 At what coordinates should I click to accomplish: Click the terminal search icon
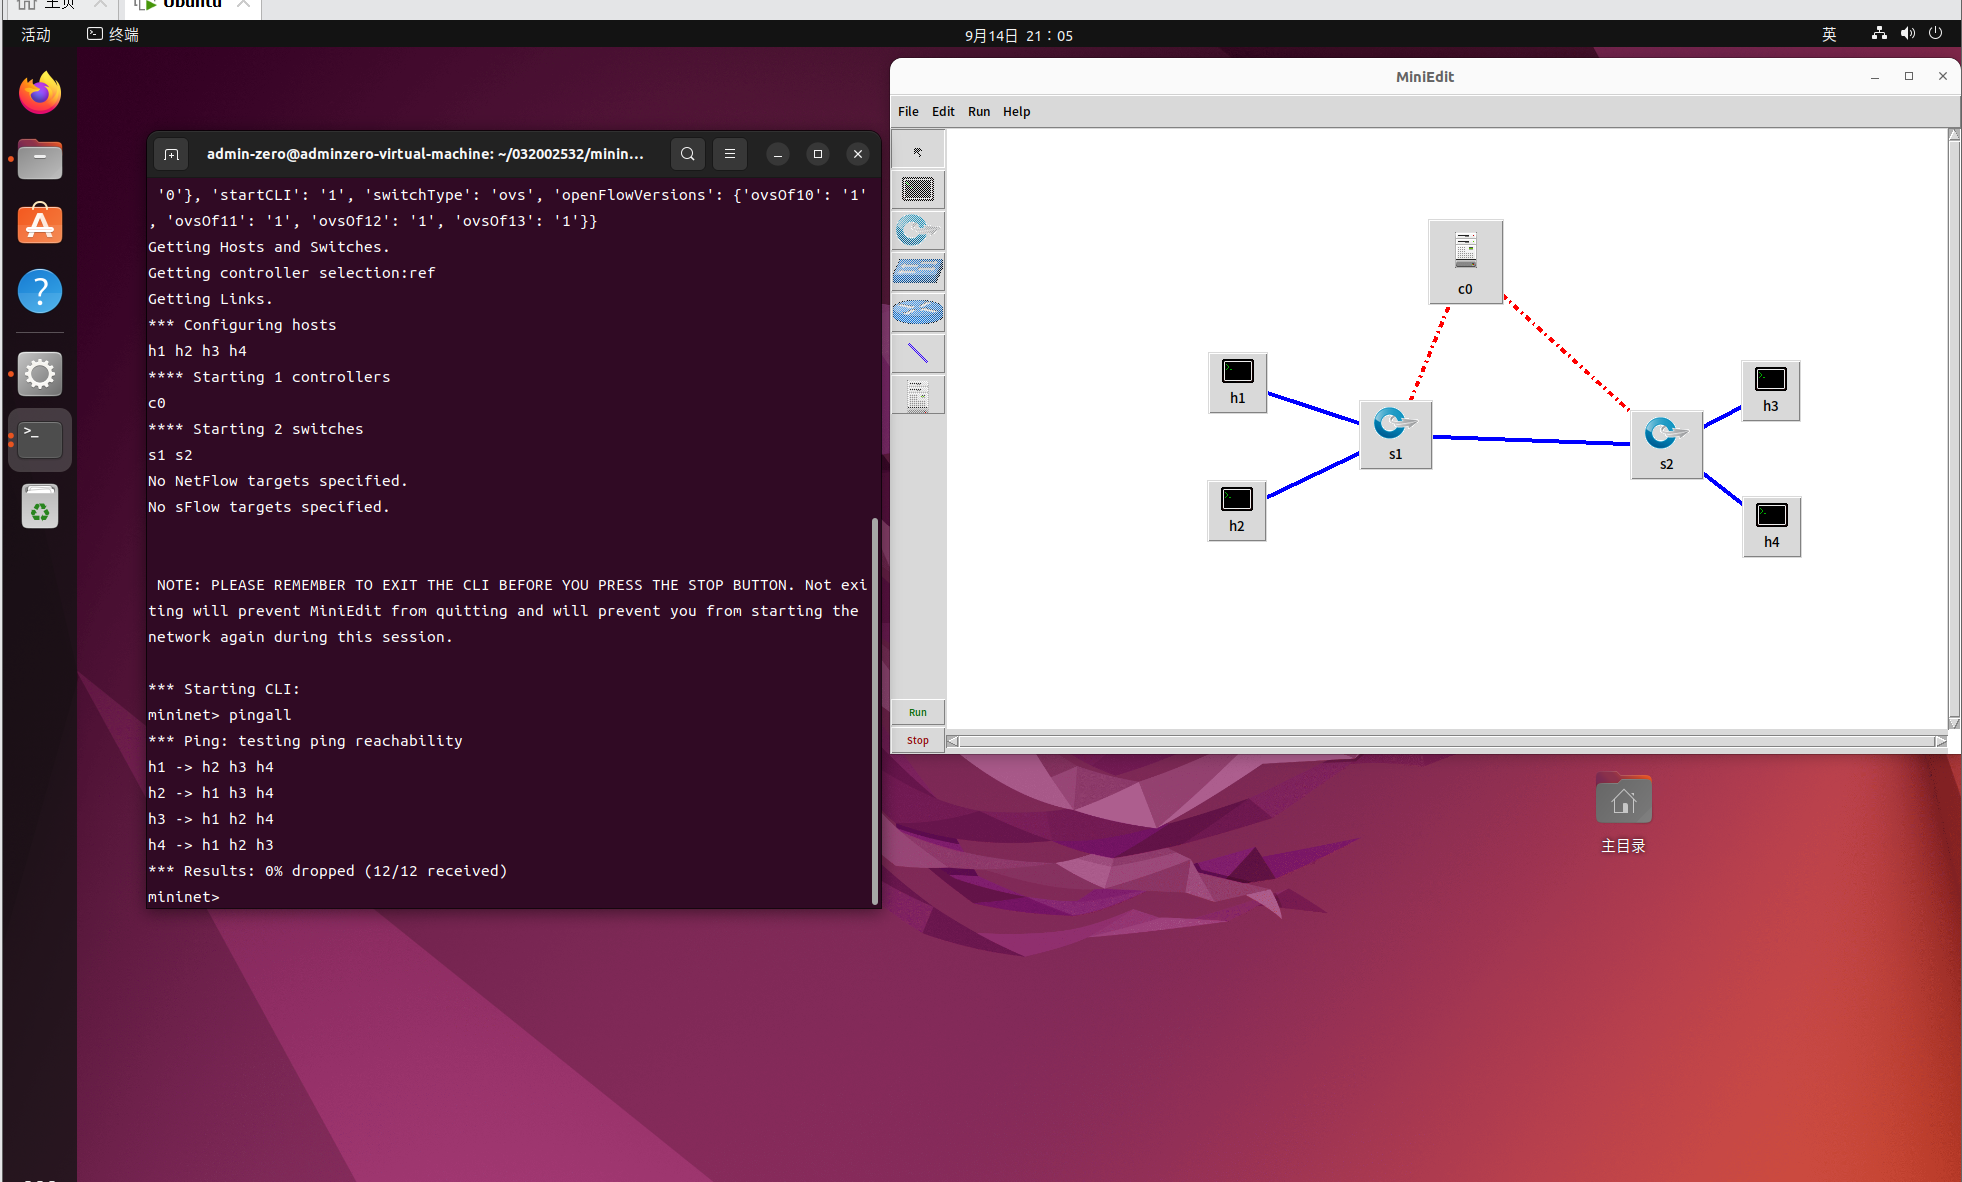pos(688,154)
